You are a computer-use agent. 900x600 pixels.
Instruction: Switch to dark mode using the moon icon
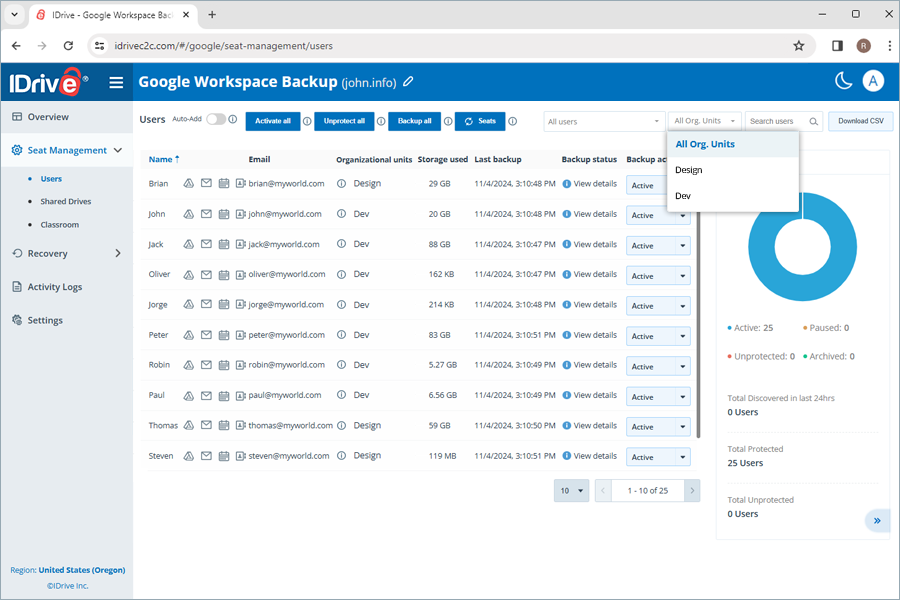coord(843,81)
